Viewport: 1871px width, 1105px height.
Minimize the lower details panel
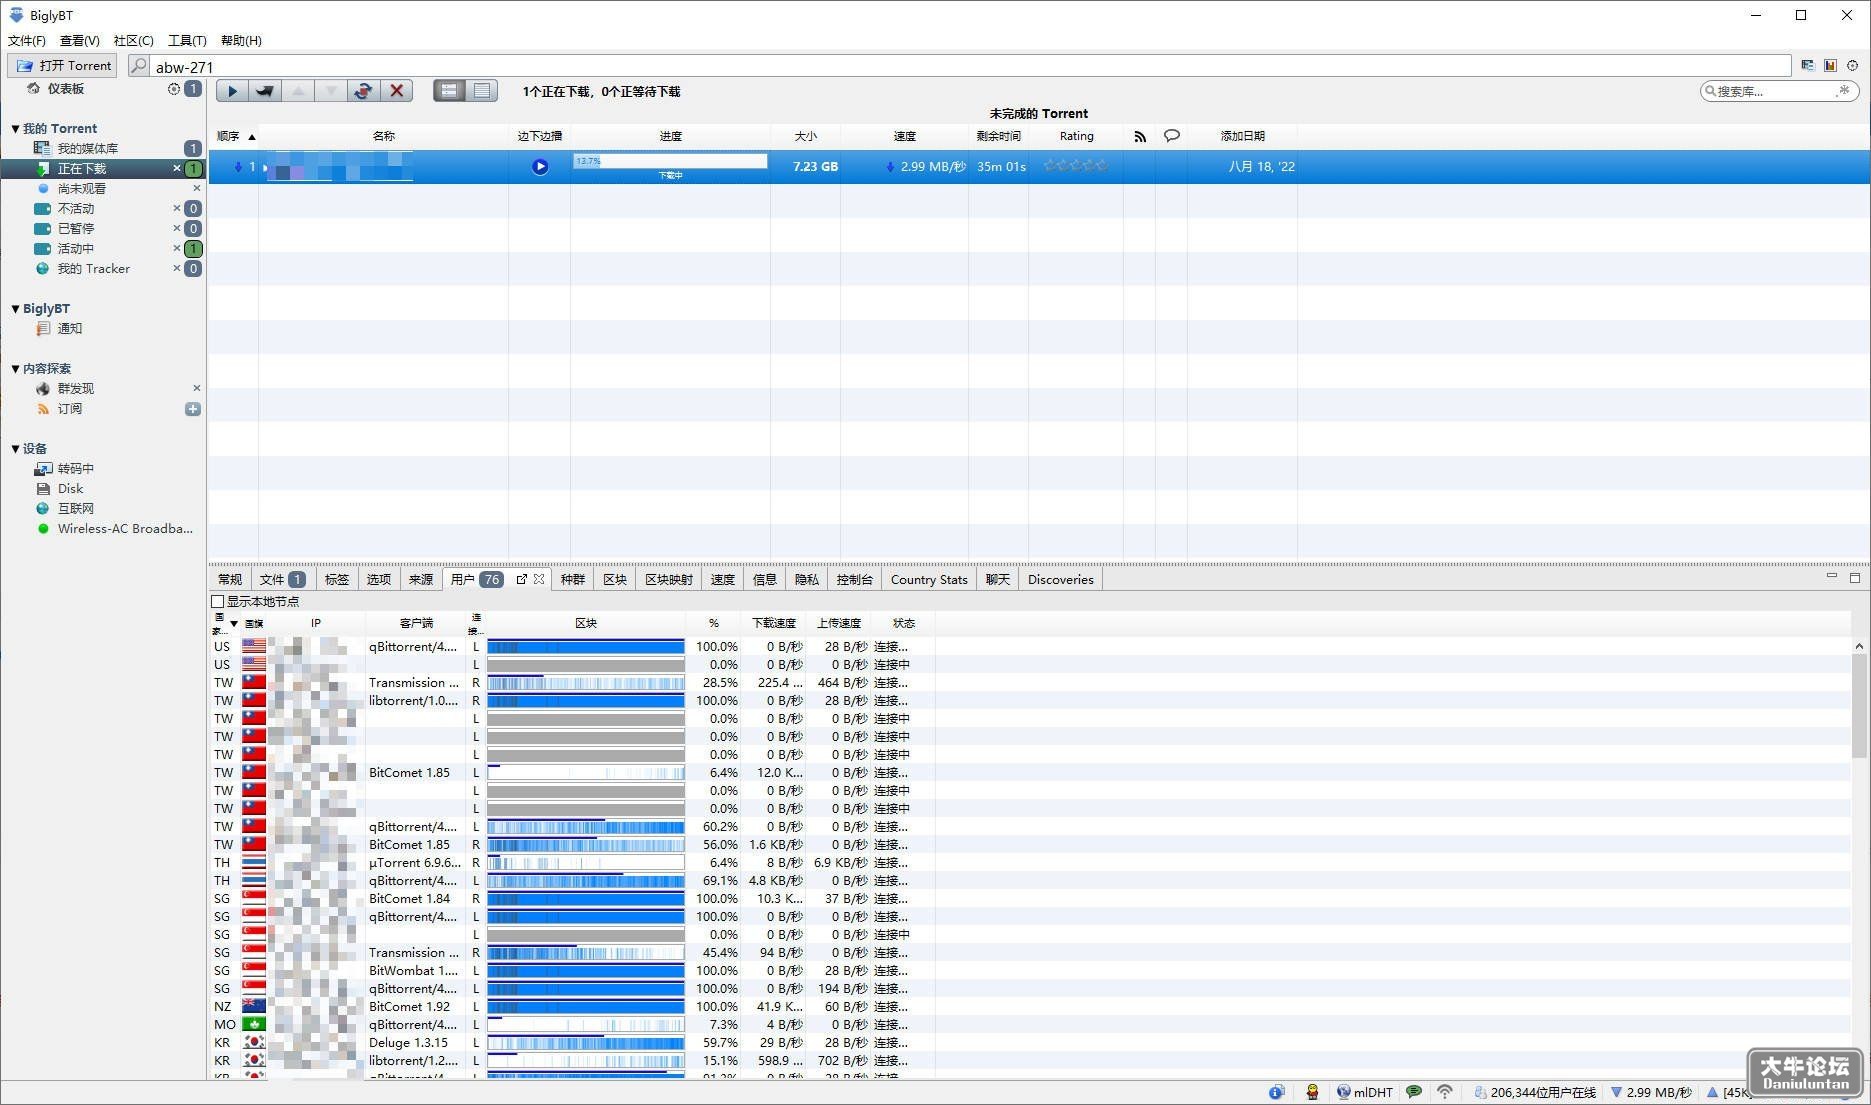click(1832, 577)
